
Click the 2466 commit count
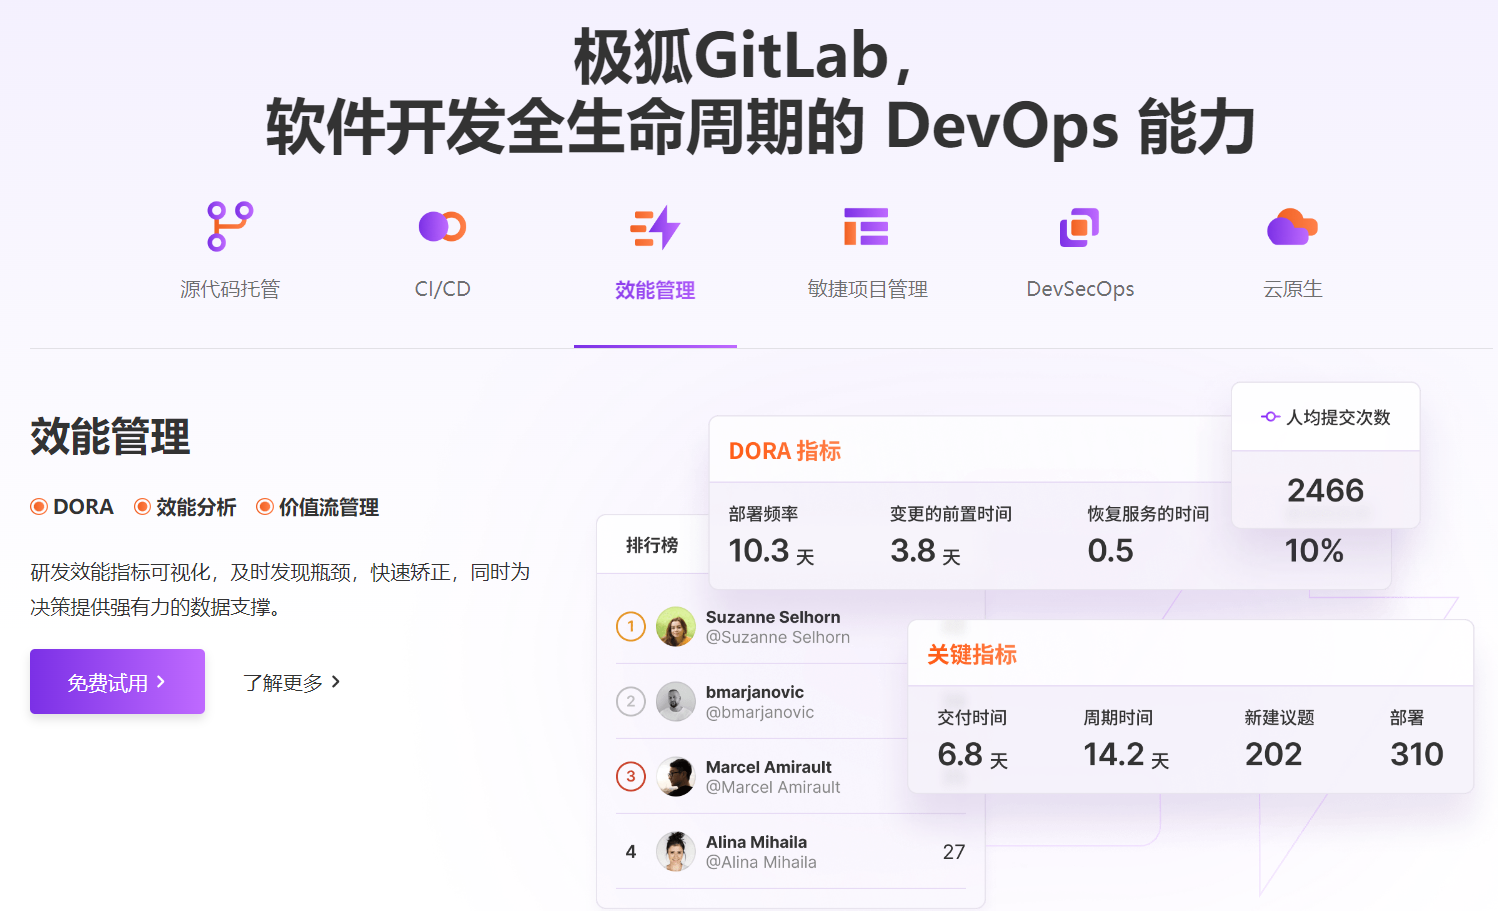pyautogui.click(x=1326, y=491)
